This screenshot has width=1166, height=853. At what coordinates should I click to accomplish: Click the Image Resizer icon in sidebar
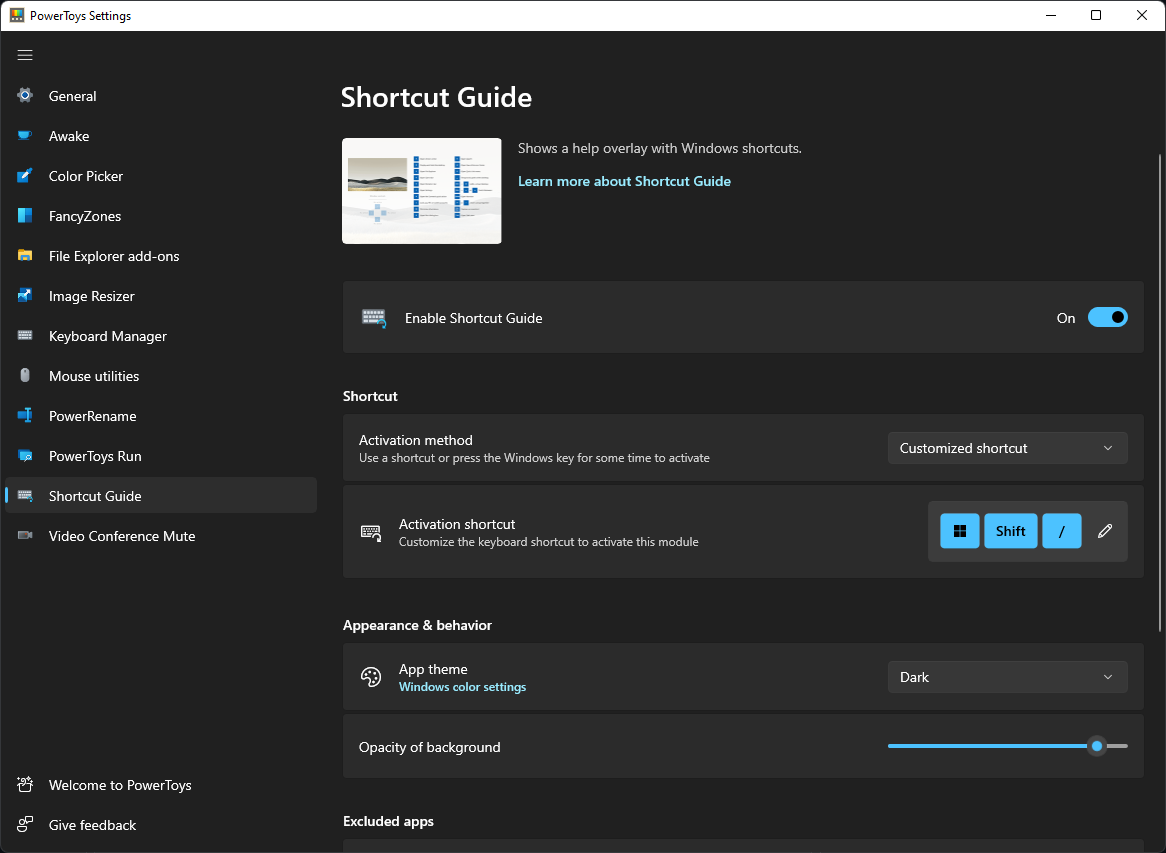pos(24,296)
